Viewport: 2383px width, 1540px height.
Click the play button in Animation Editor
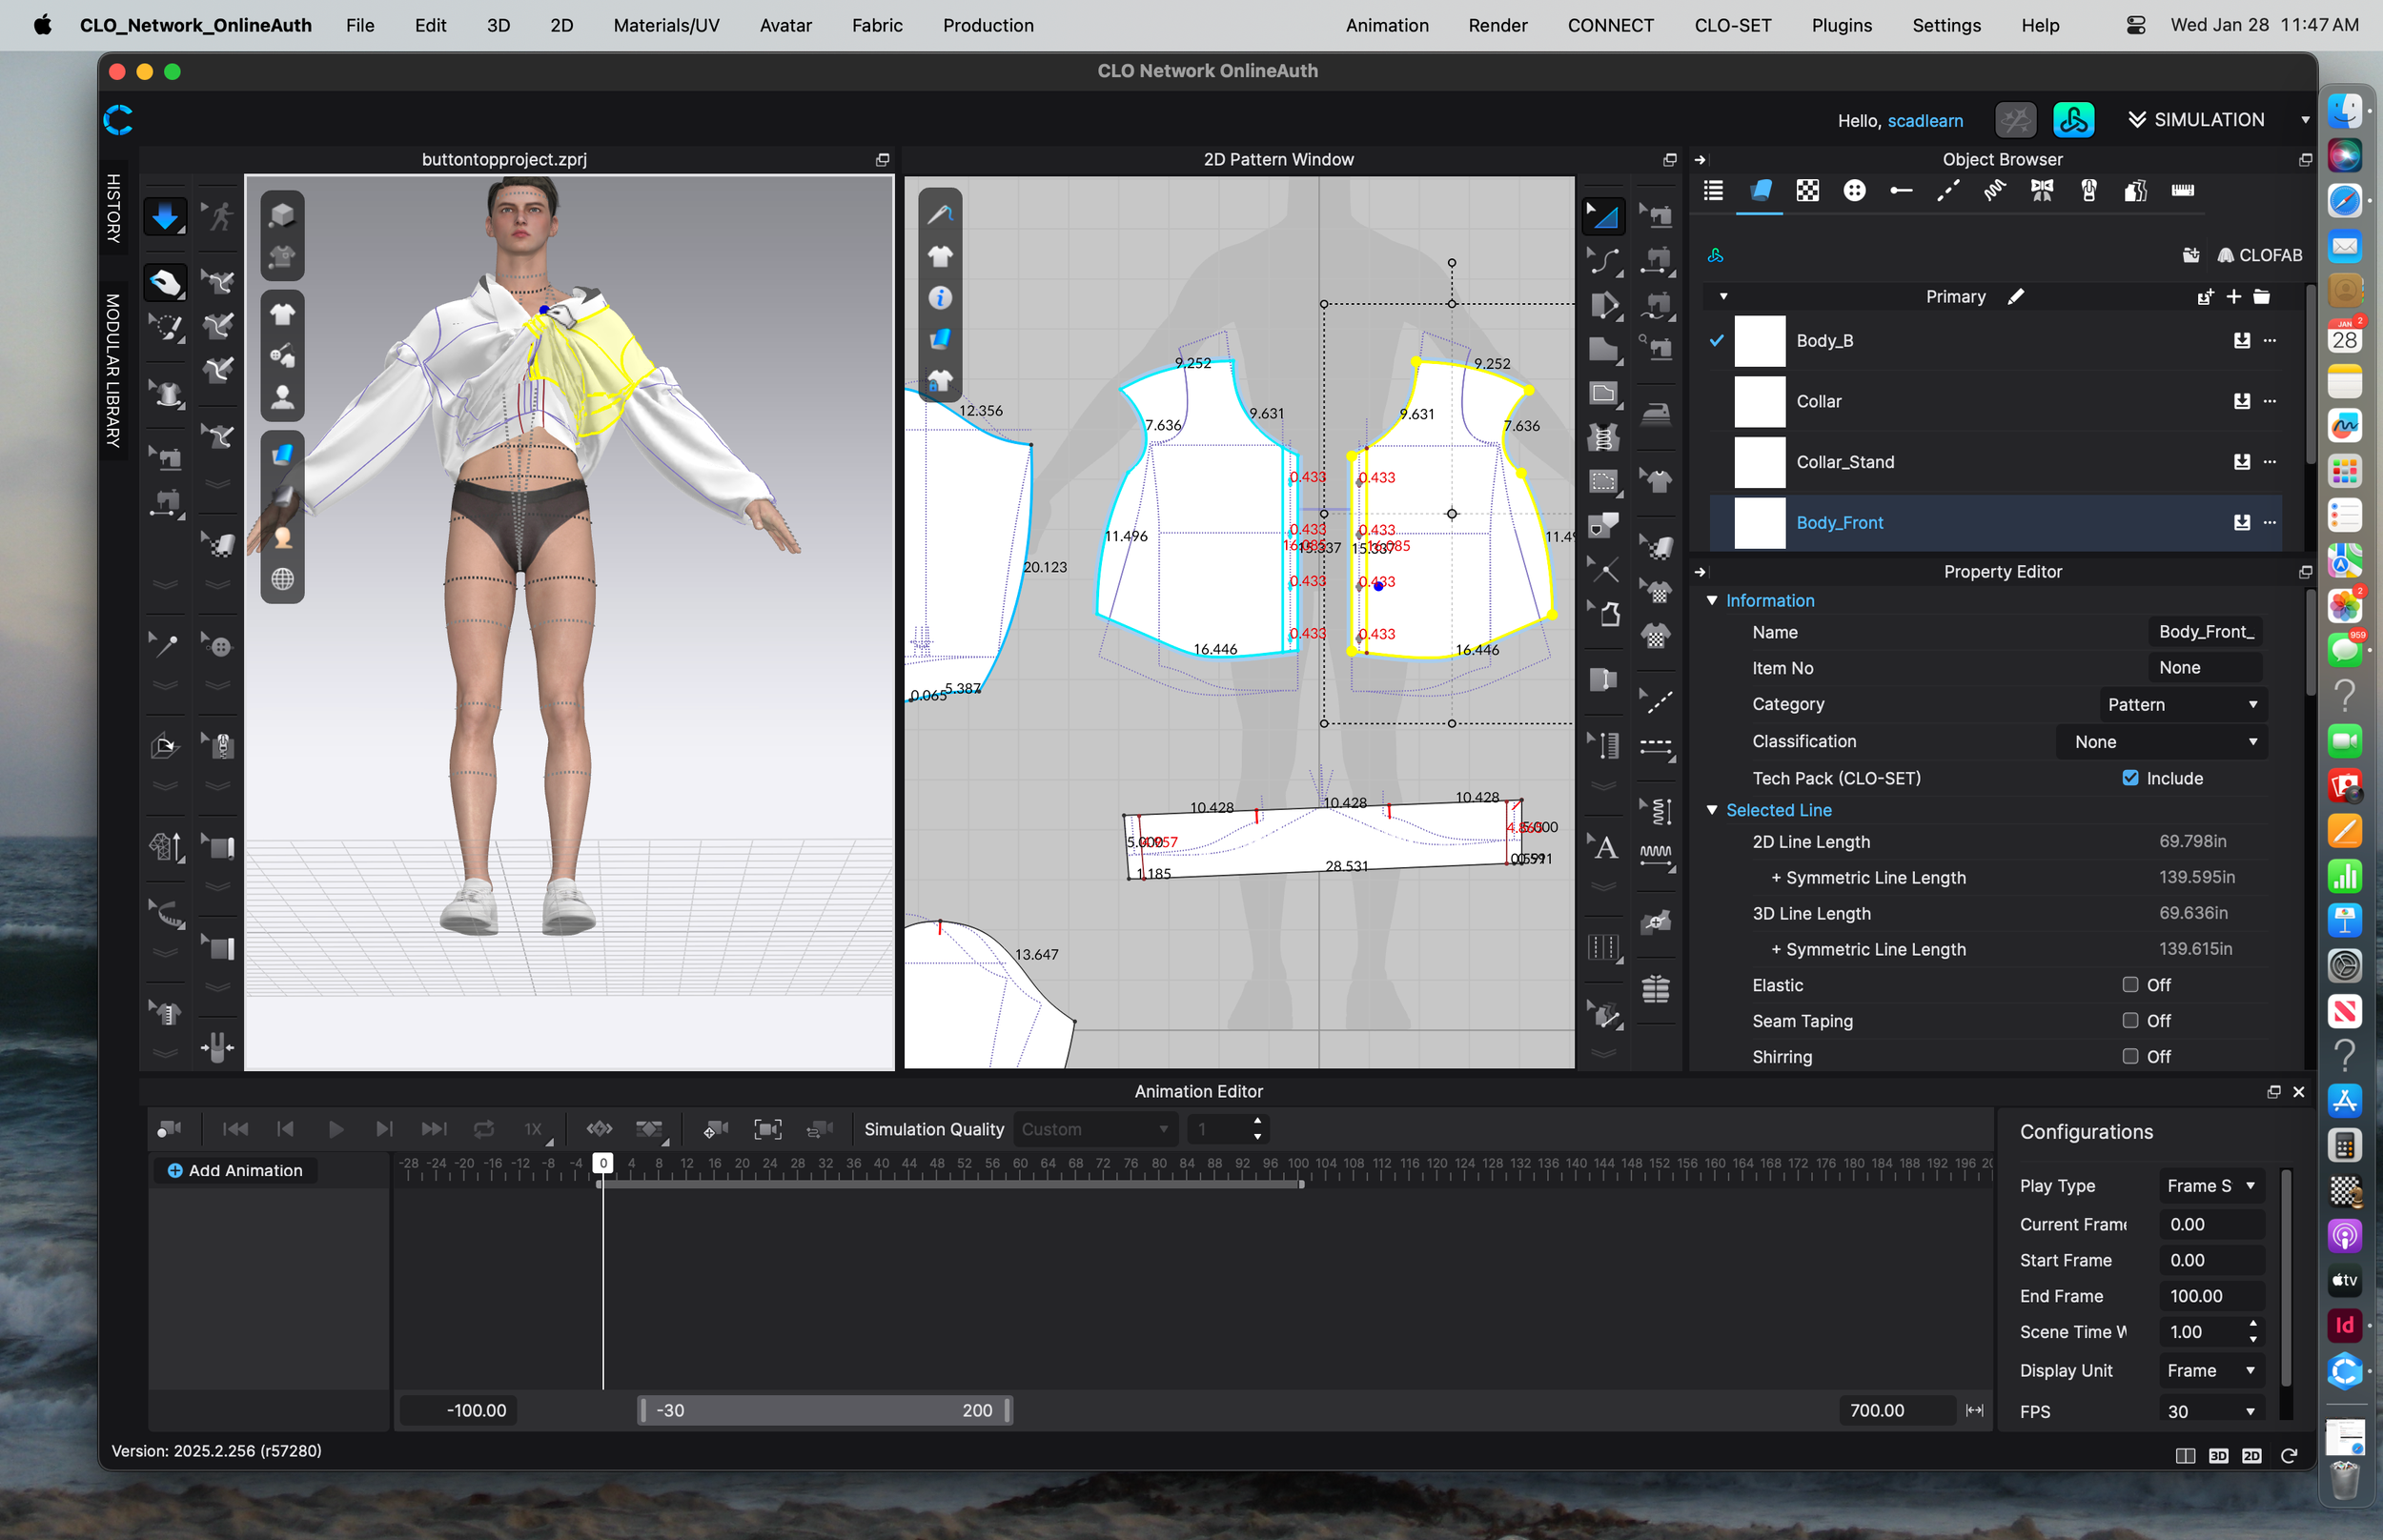(335, 1129)
